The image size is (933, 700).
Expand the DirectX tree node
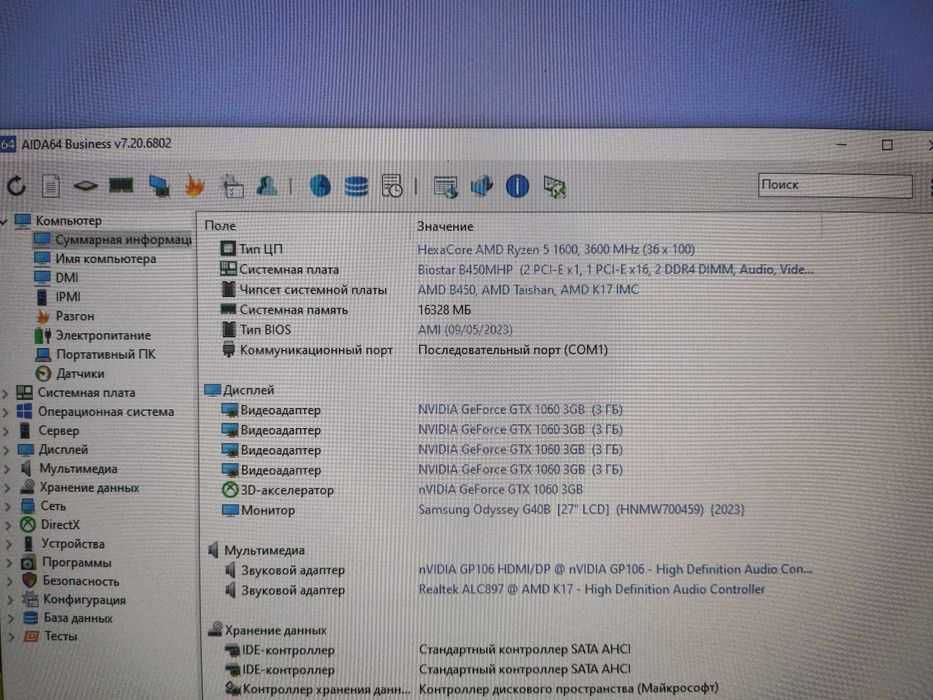coord(8,526)
